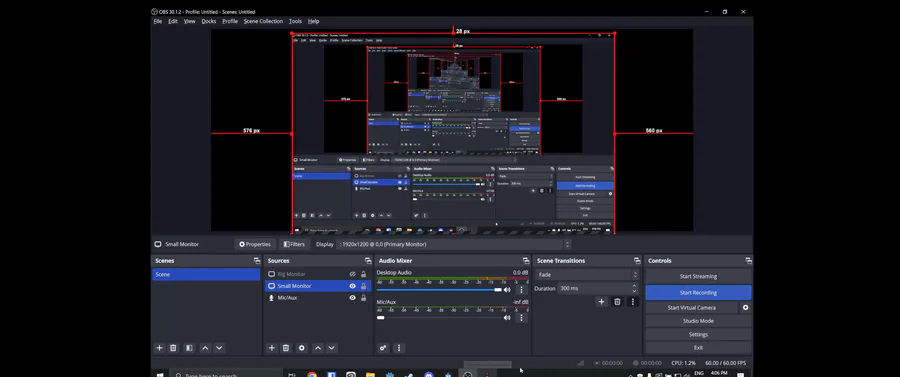Image resolution: width=900 pixels, height=377 pixels.
Task: Remove transition with Scene Transitions trash icon
Action: click(x=617, y=302)
